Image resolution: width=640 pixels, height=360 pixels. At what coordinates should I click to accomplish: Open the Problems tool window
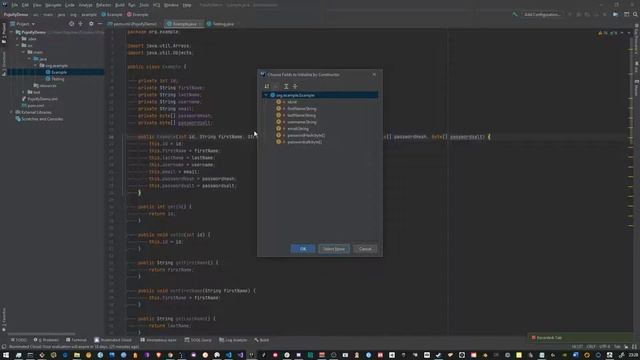(46, 340)
